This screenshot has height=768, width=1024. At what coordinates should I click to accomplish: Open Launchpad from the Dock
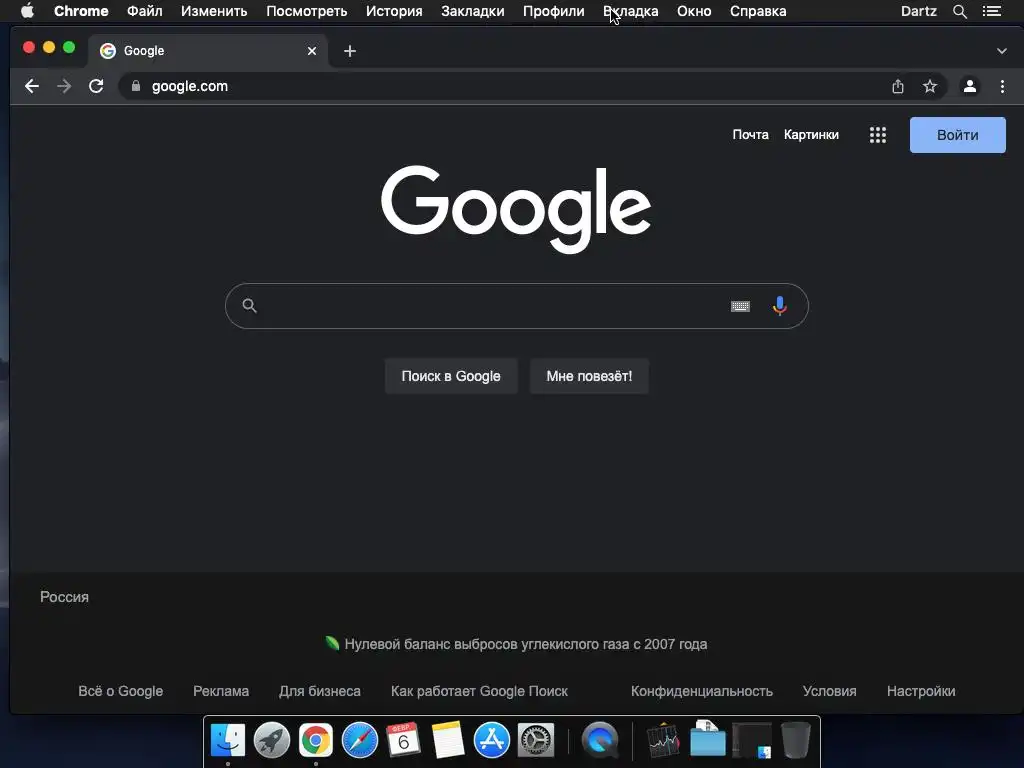click(272, 741)
